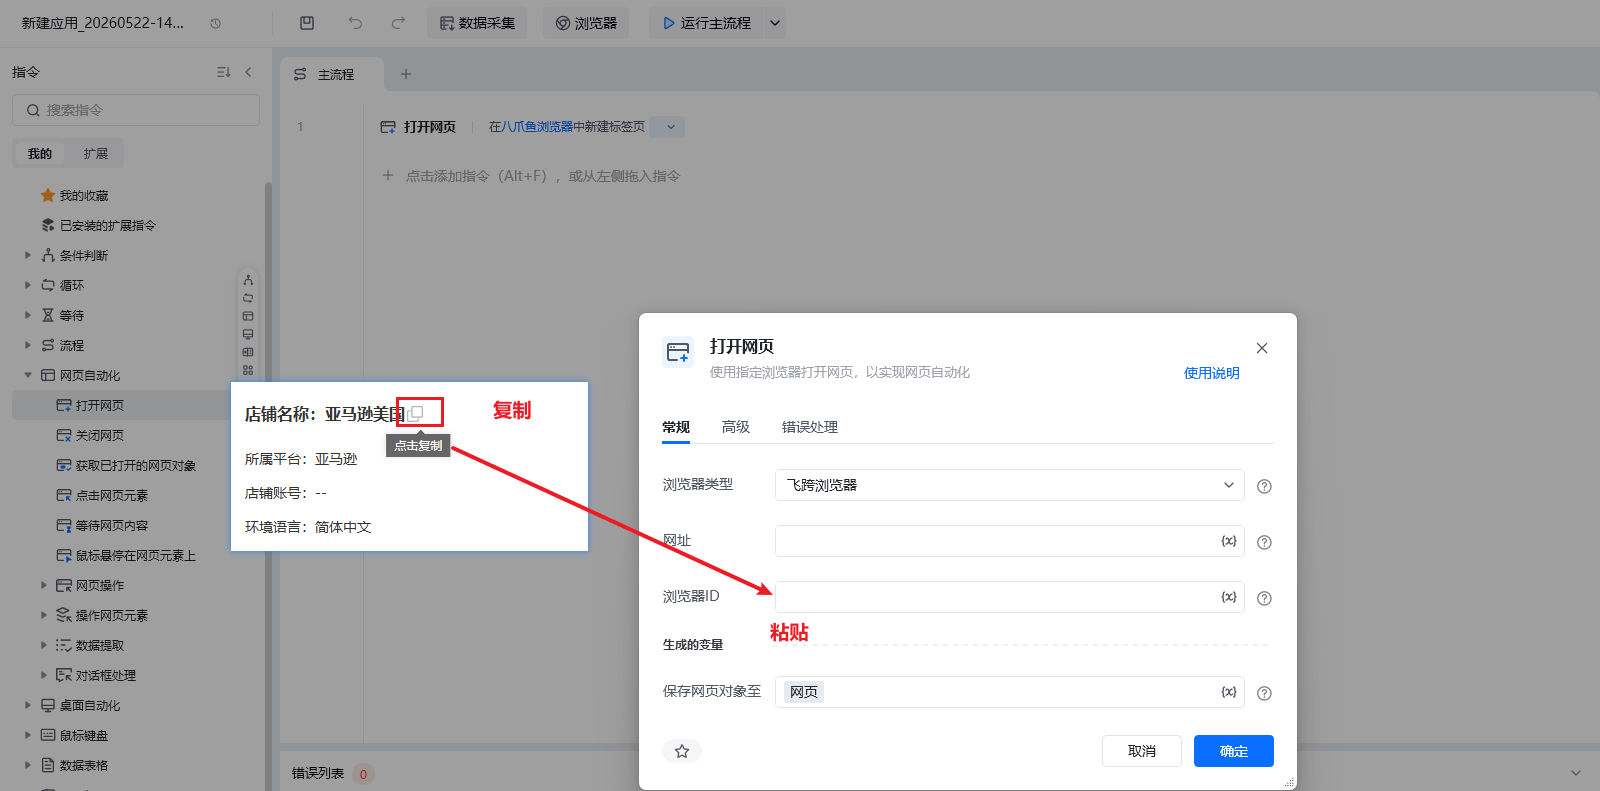The height and width of the screenshot is (791, 1600).
Task: Collapse the 网页自动化 category
Action: click(28, 375)
